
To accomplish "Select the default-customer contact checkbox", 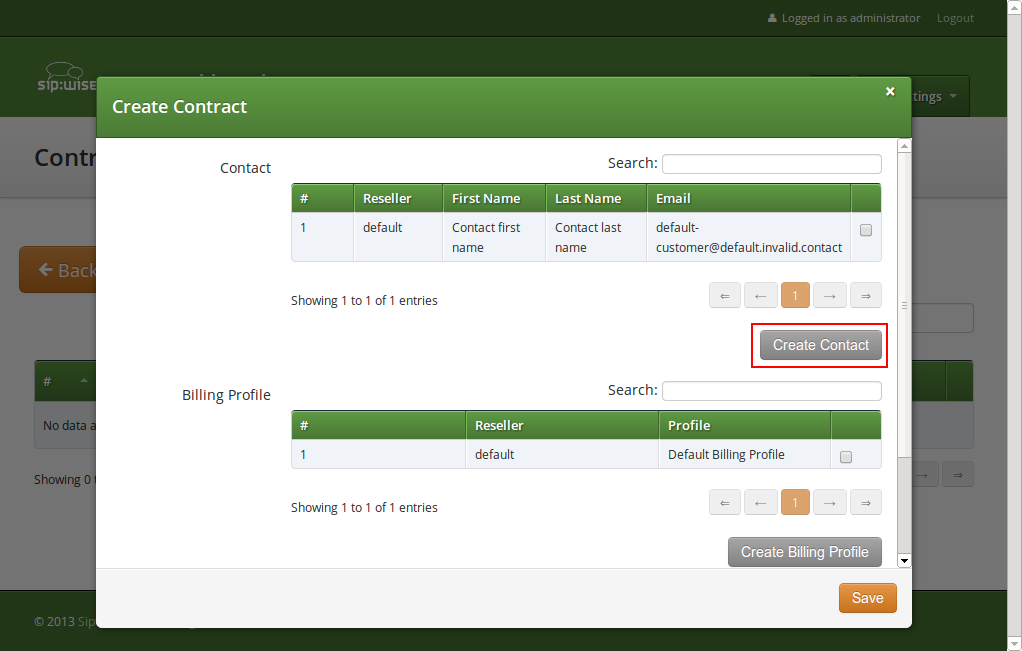I will coord(866,230).
